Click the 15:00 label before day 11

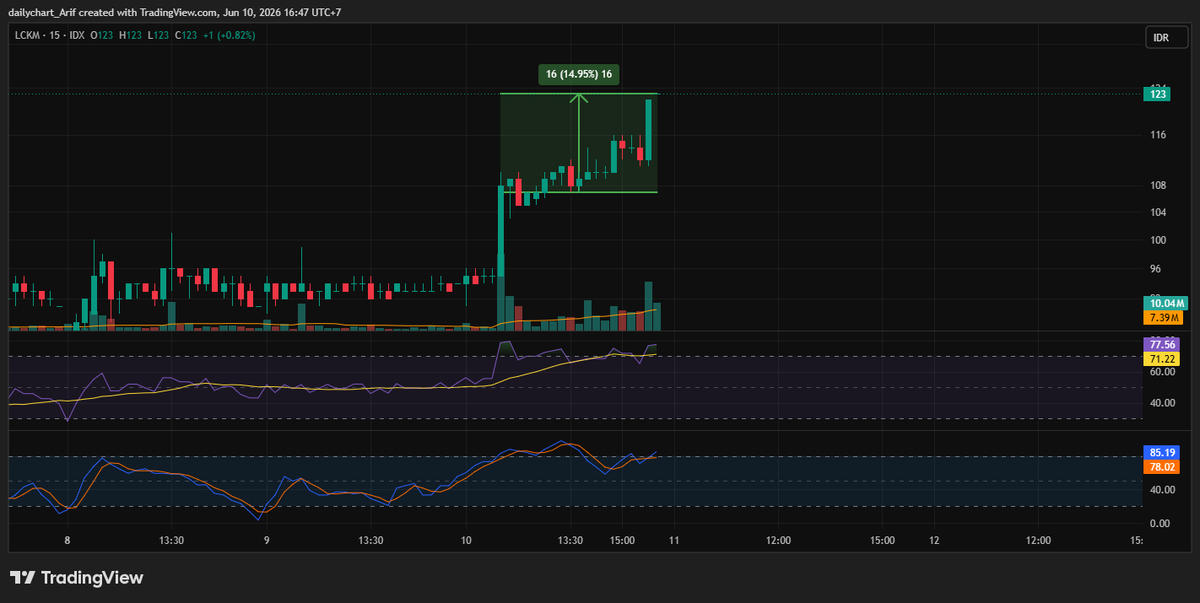(622, 540)
